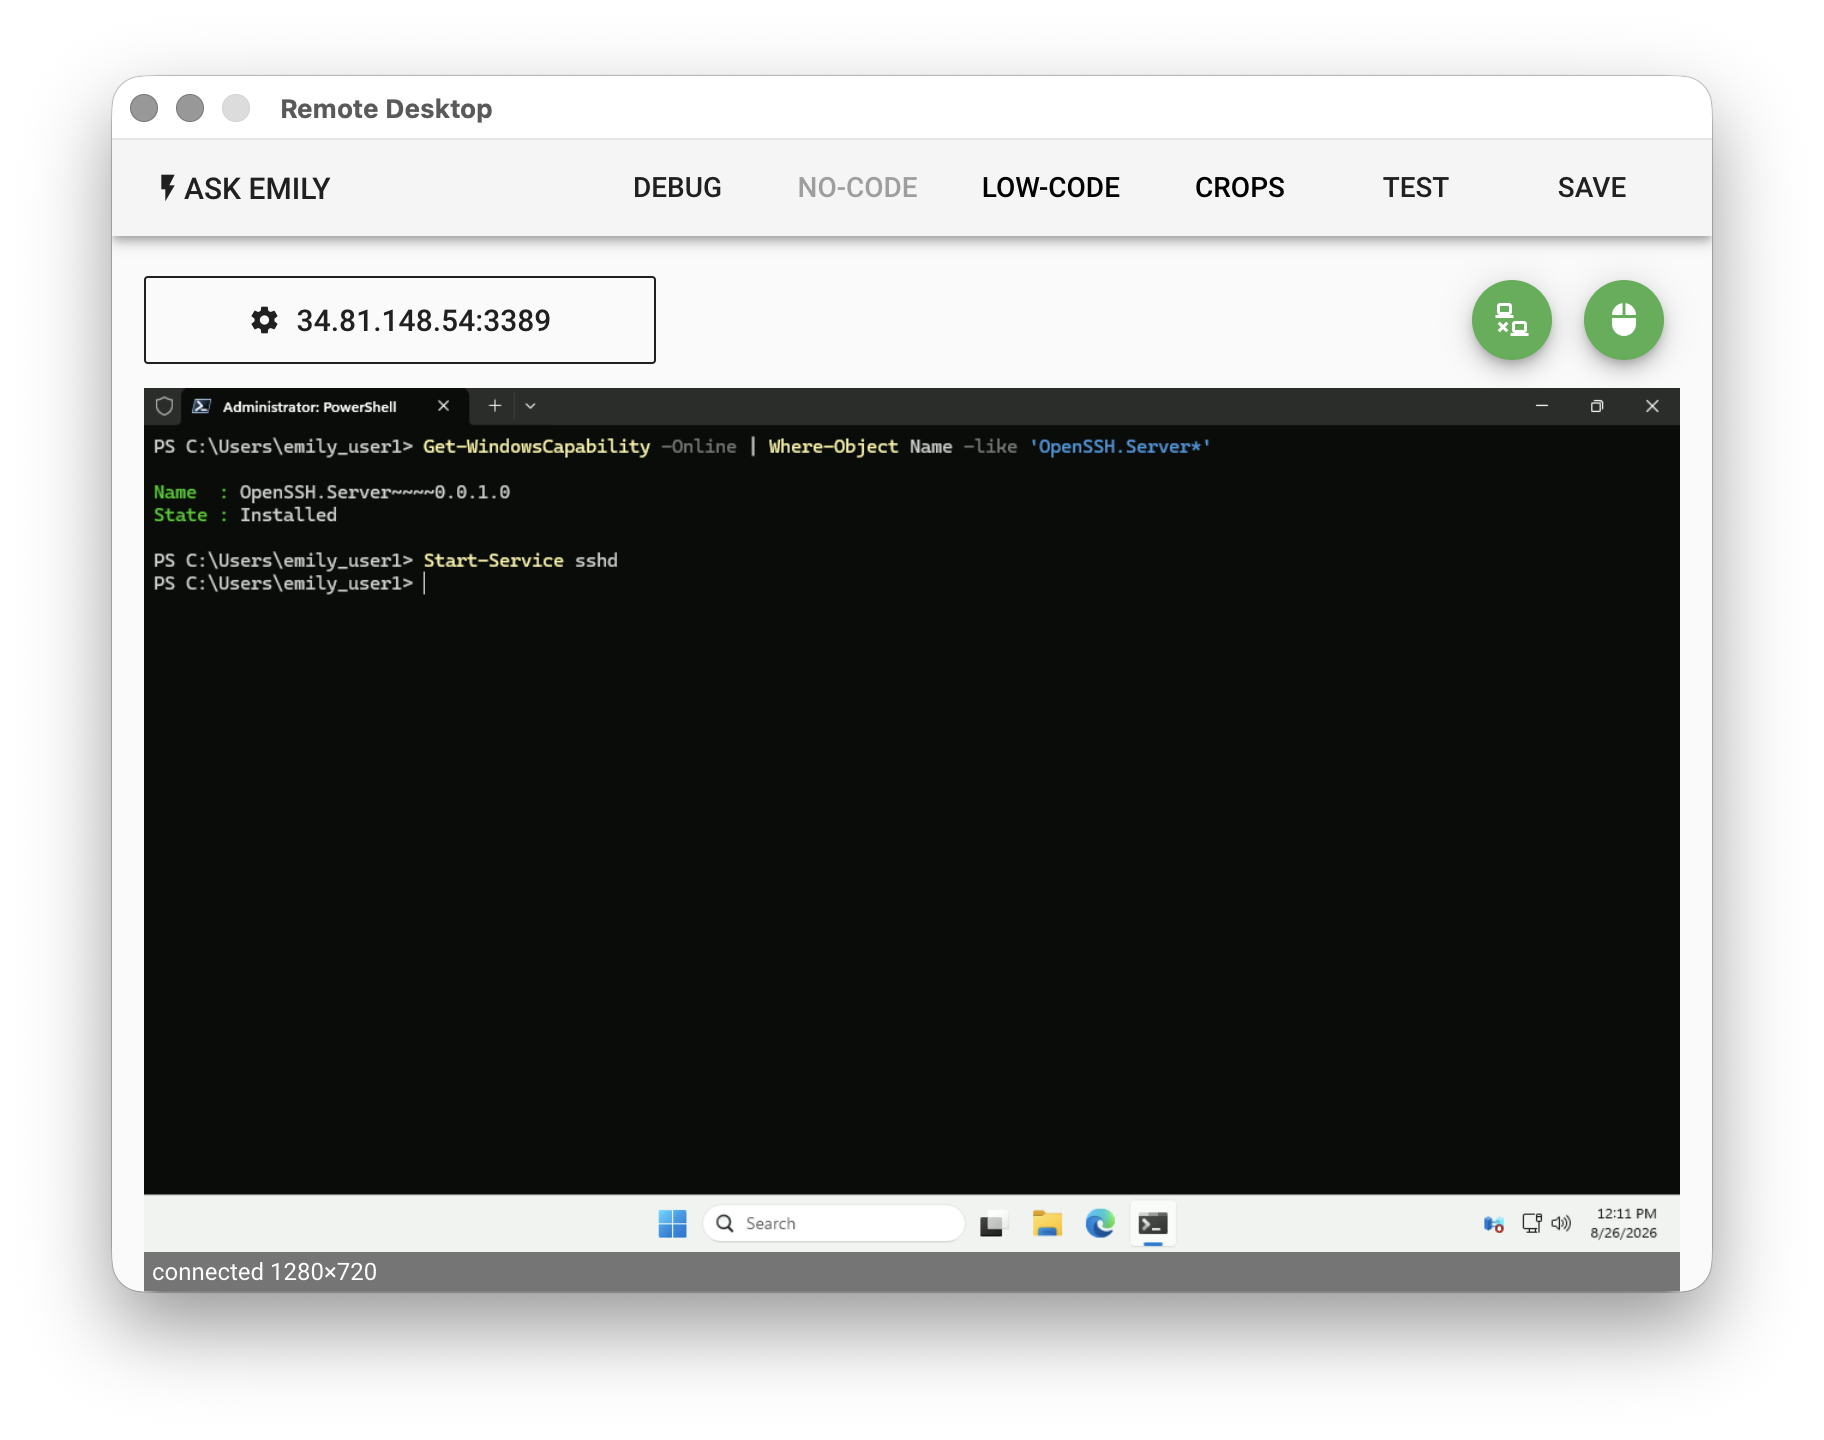Click the Installed state value
The height and width of the screenshot is (1440, 1824).
[x=288, y=515]
